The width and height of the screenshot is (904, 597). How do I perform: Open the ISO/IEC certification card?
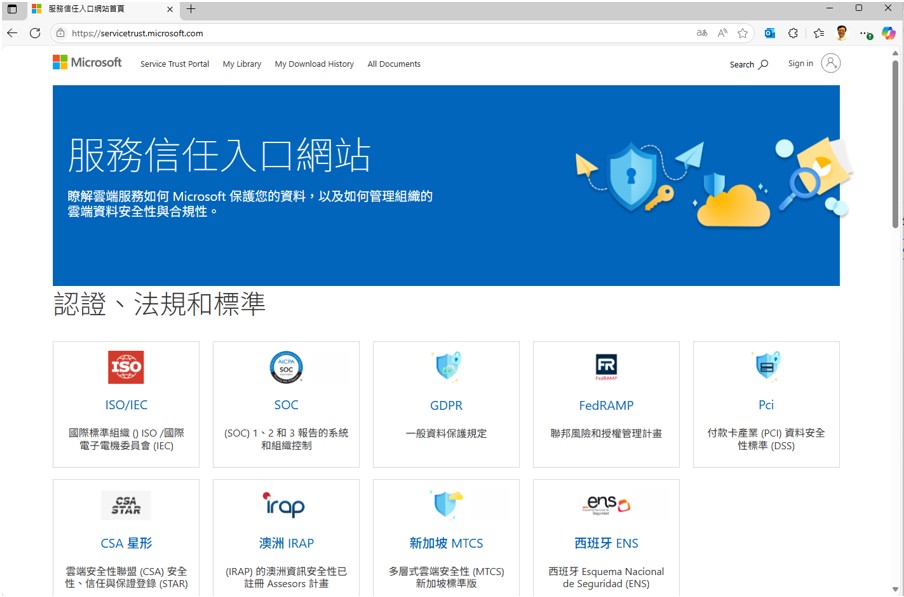point(126,404)
